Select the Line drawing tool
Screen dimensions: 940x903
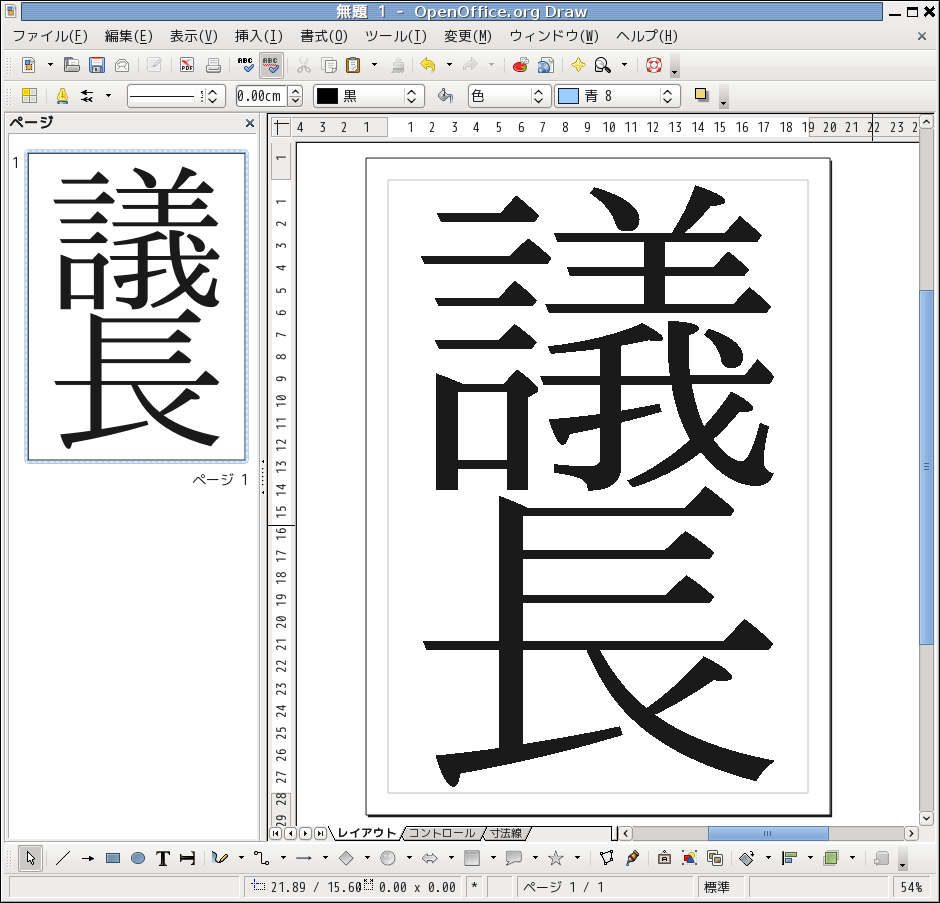click(62, 858)
